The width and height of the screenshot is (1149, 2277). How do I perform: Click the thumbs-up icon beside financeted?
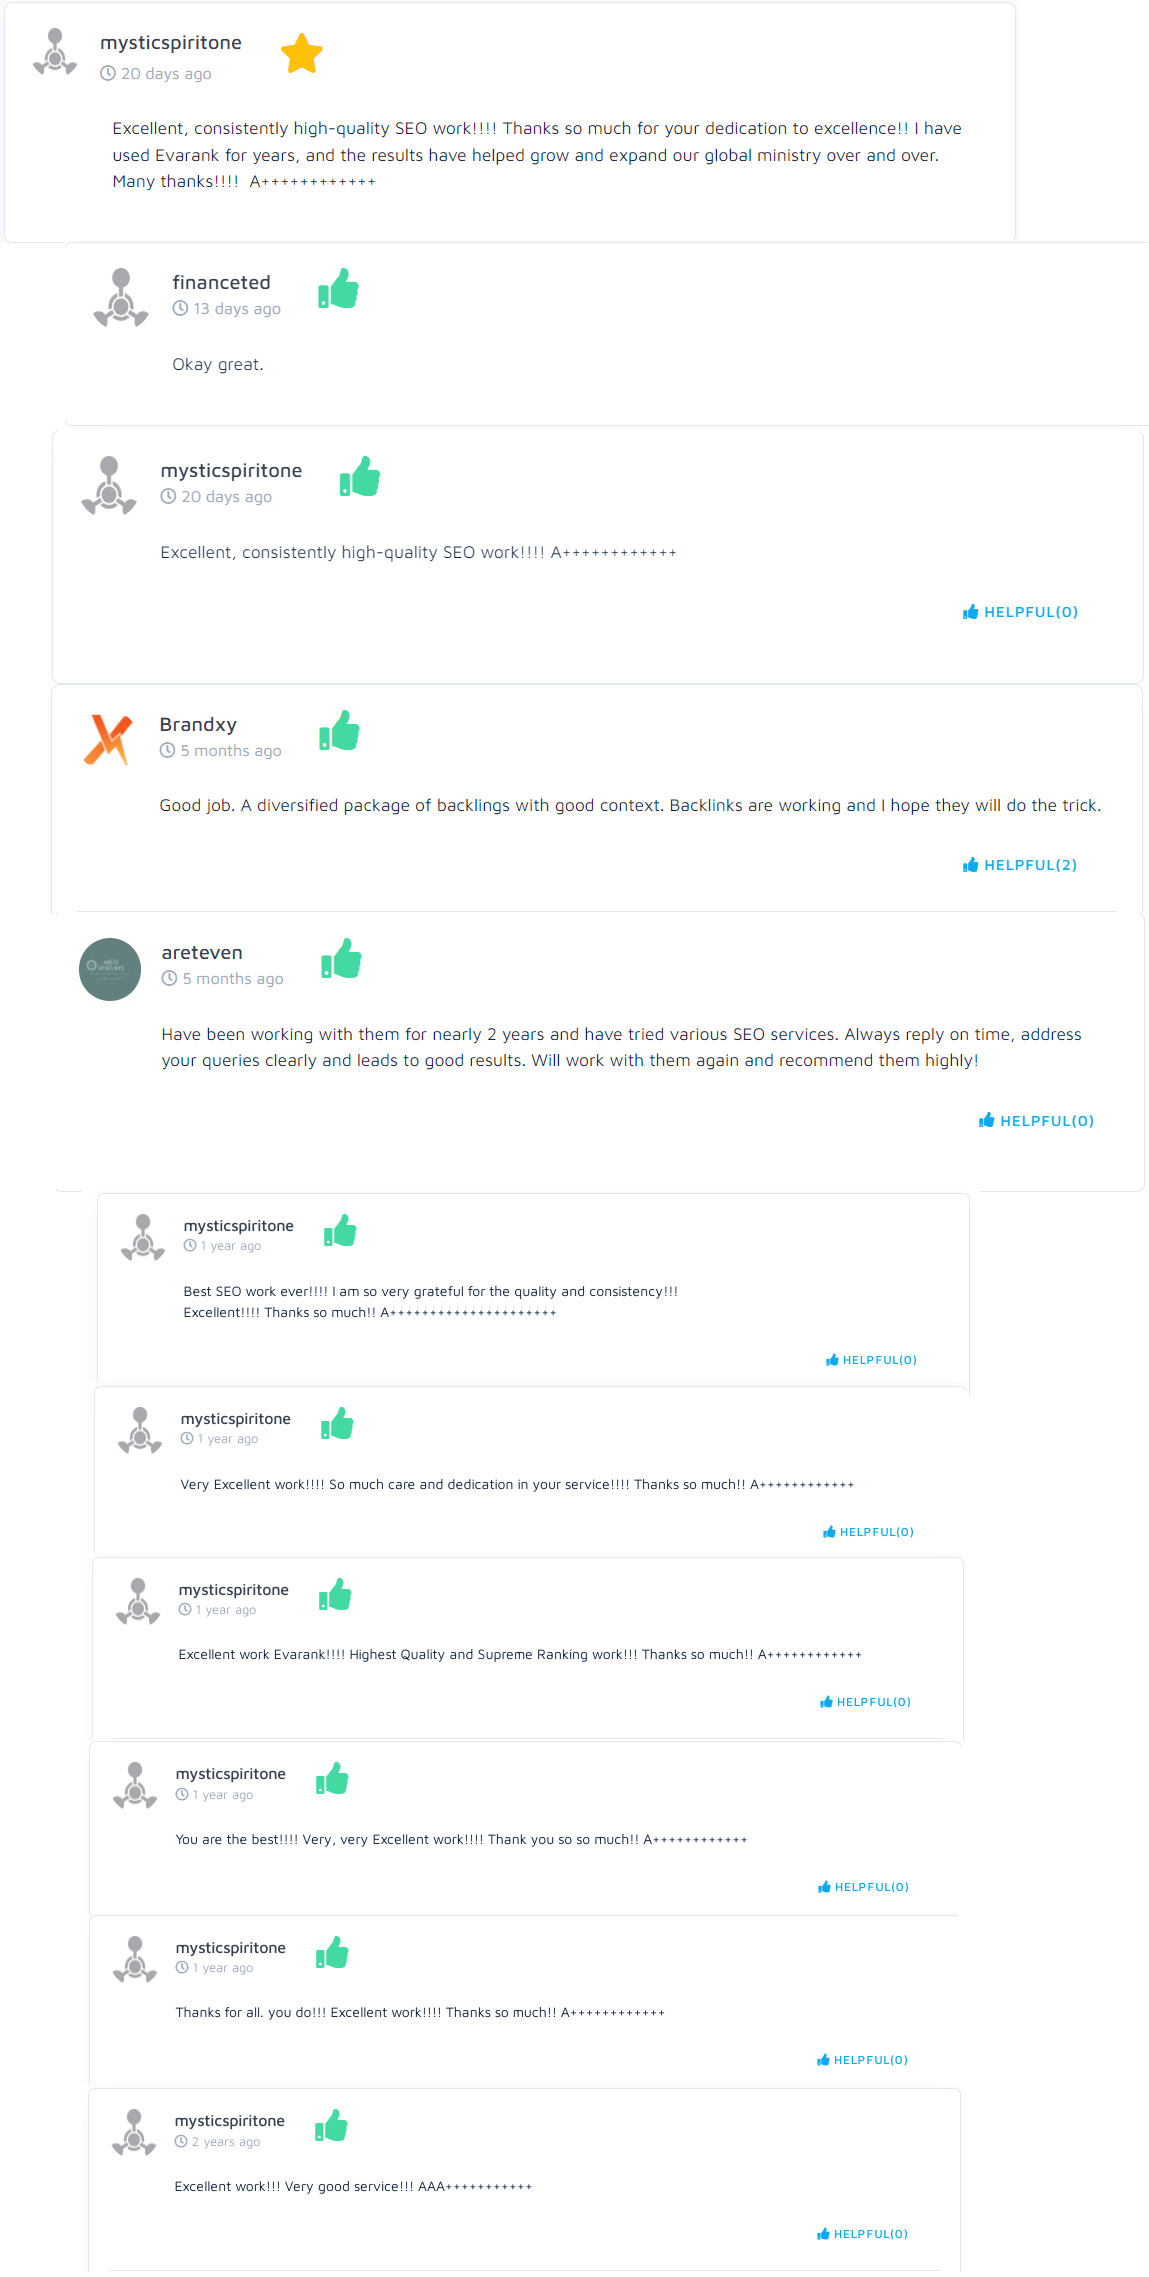(x=339, y=289)
